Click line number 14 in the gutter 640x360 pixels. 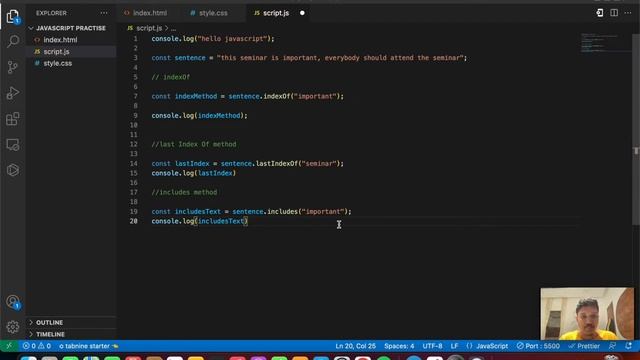134,163
